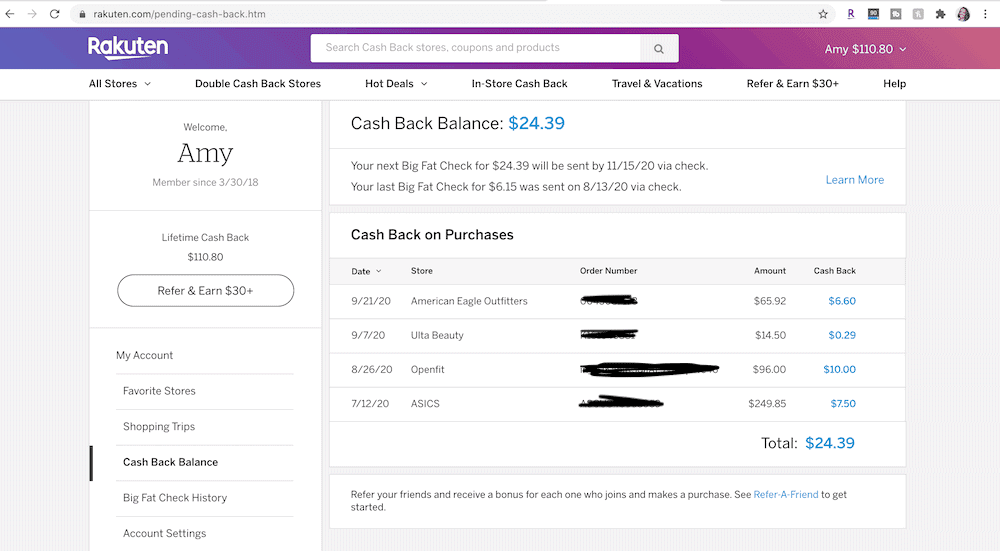Screen dimensions: 1000x551
Task: Click Openfit store name
Action: click(x=427, y=369)
